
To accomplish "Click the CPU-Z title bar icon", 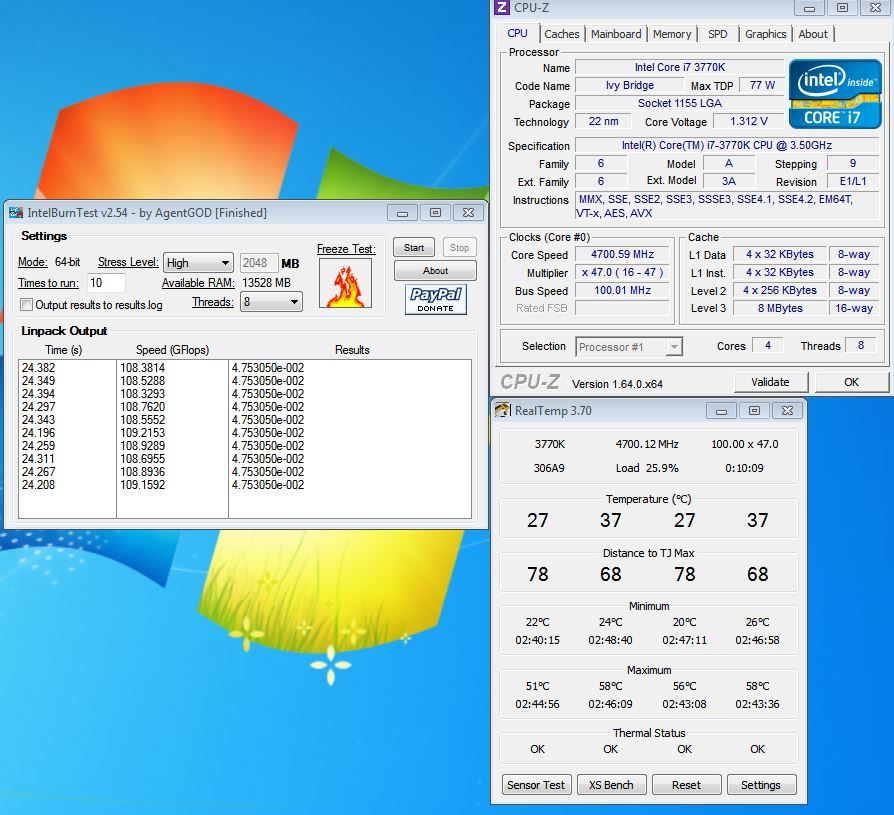I will (502, 7).
